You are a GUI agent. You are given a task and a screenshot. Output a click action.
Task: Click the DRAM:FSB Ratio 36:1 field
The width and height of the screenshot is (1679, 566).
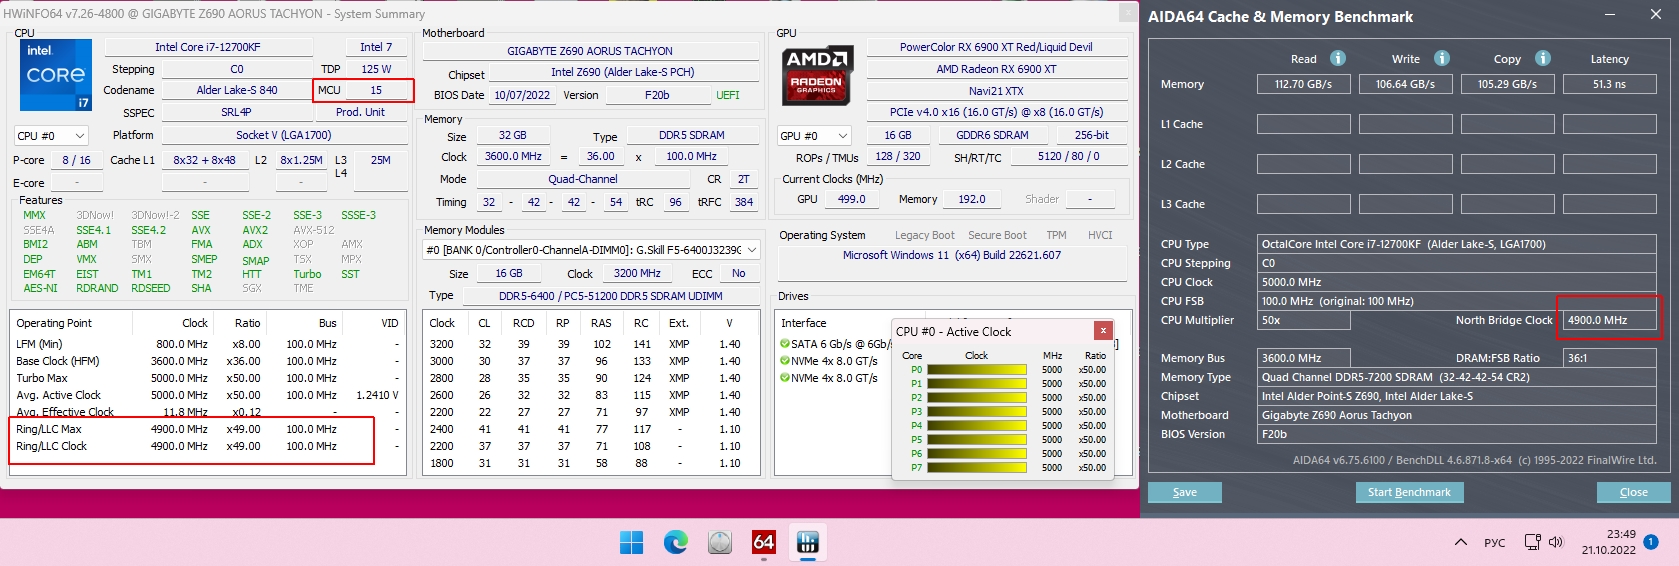point(1609,358)
